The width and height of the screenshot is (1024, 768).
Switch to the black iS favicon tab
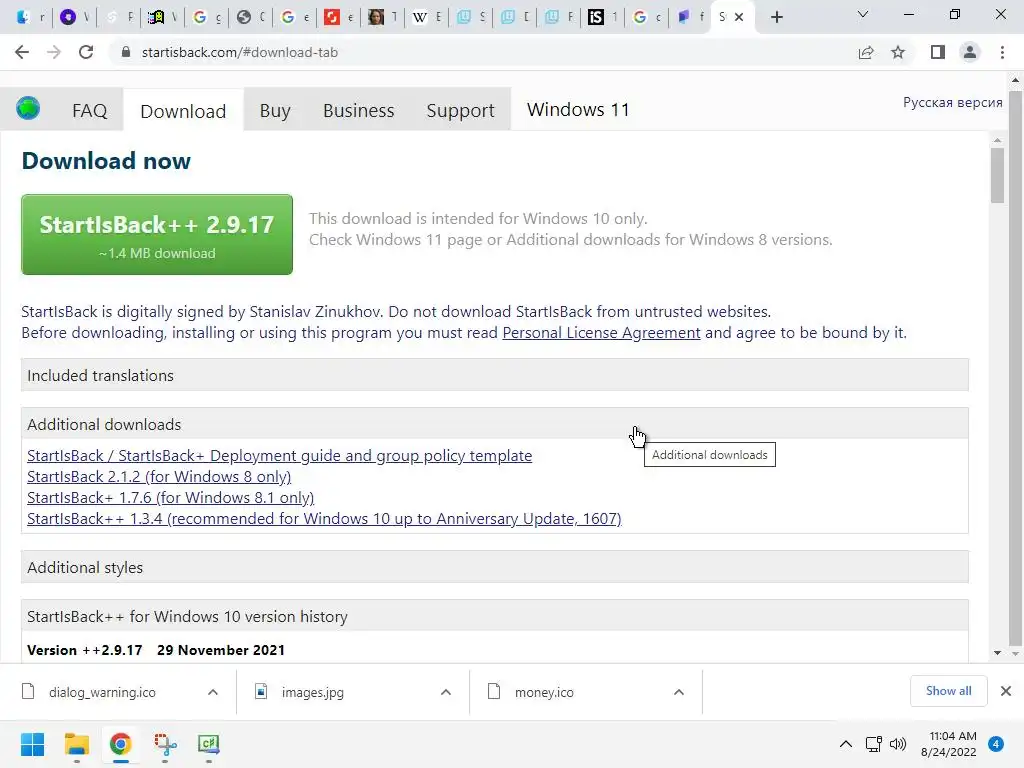(x=596, y=17)
